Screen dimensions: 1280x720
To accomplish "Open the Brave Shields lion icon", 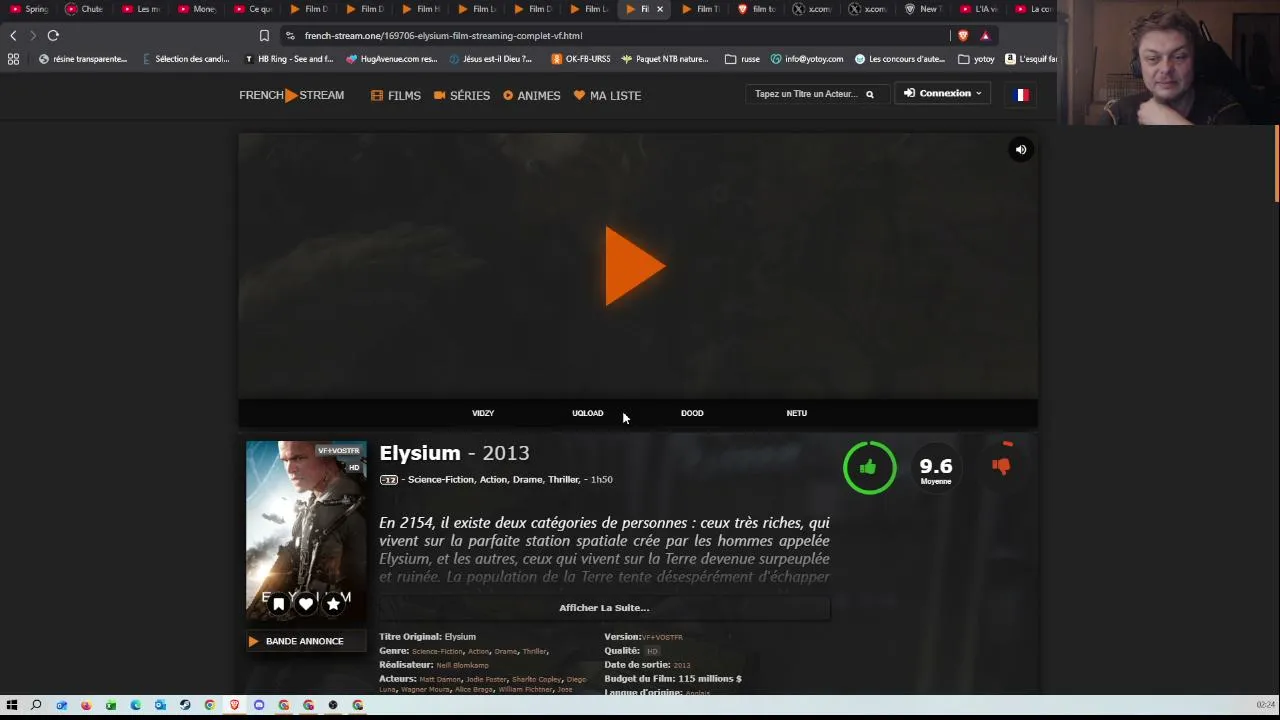I will (x=963, y=36).
